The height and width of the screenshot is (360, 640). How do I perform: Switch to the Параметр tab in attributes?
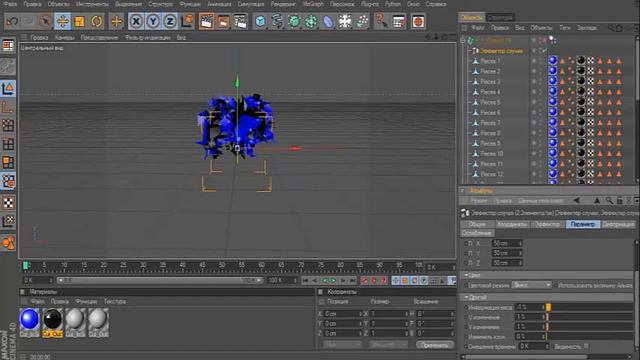pos(582,224)
